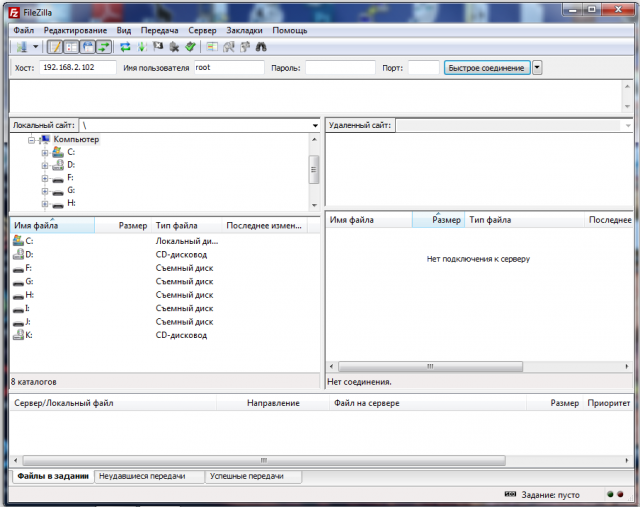Viewport: 640px width, 507px height.
Task: Select the C: local disk row
Action: coord(165,241)
